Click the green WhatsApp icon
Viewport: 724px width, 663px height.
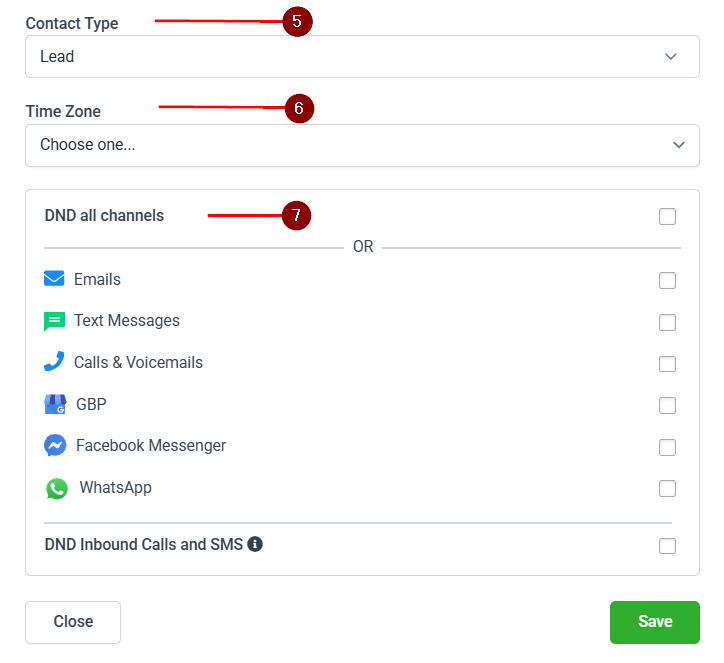[57, 488]
